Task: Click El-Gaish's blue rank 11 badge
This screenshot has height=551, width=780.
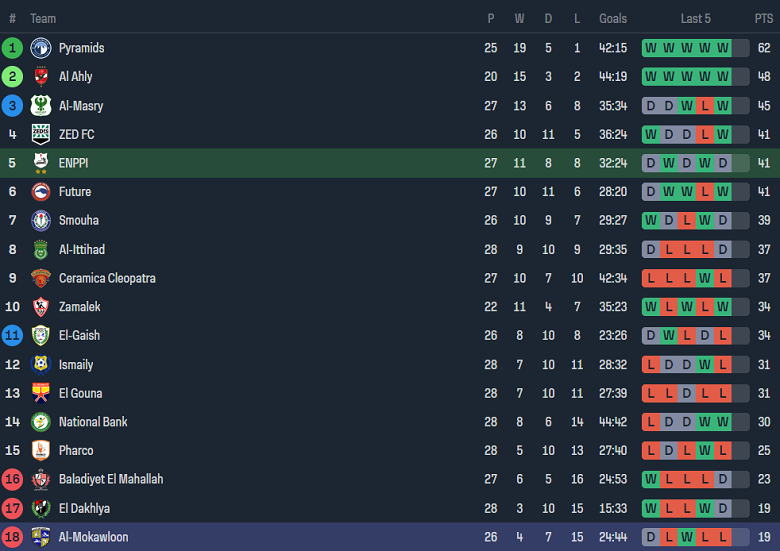Action: tap(12, 335)
